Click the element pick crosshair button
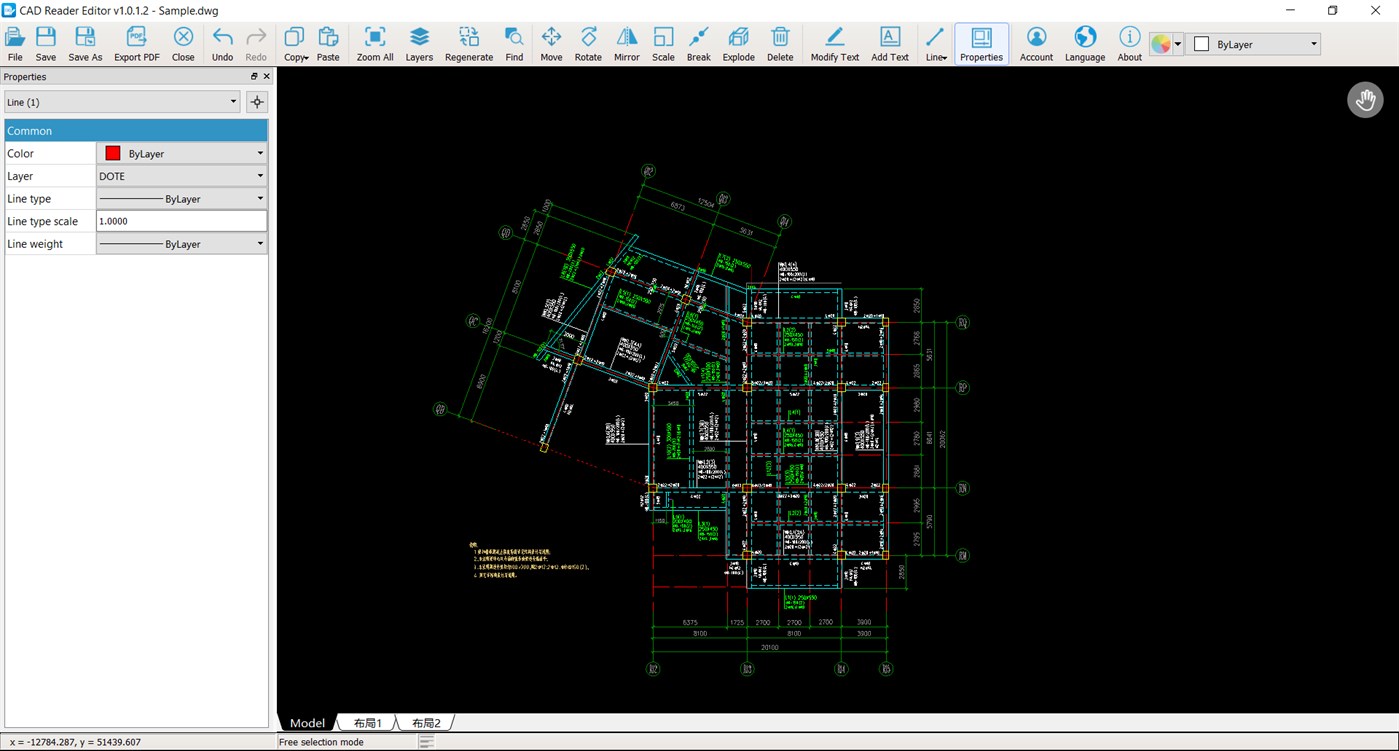Screen dimensions: 1399x751 pos(256,101)
